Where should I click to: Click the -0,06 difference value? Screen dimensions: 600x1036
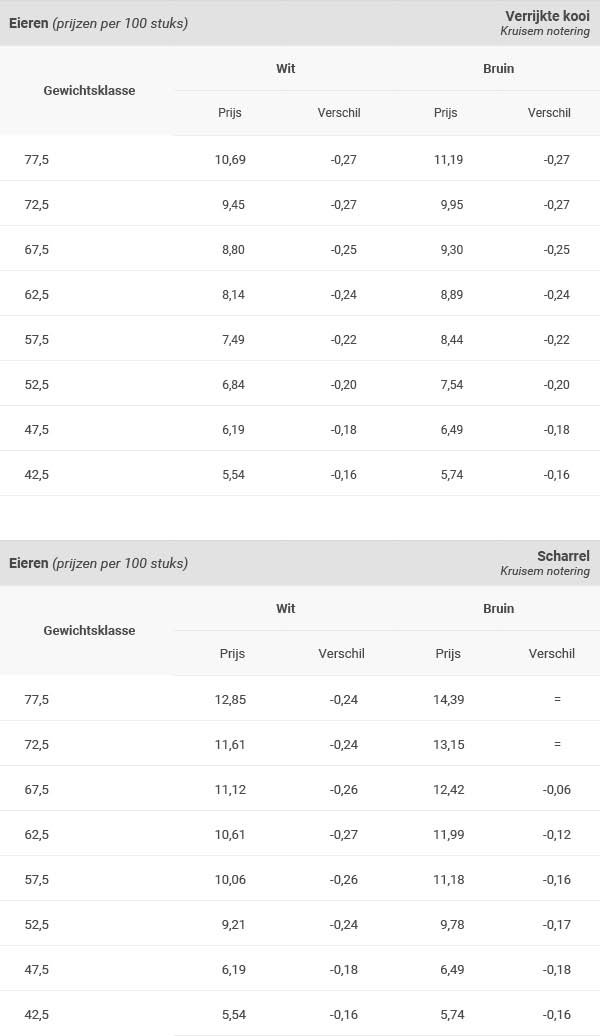556,790
